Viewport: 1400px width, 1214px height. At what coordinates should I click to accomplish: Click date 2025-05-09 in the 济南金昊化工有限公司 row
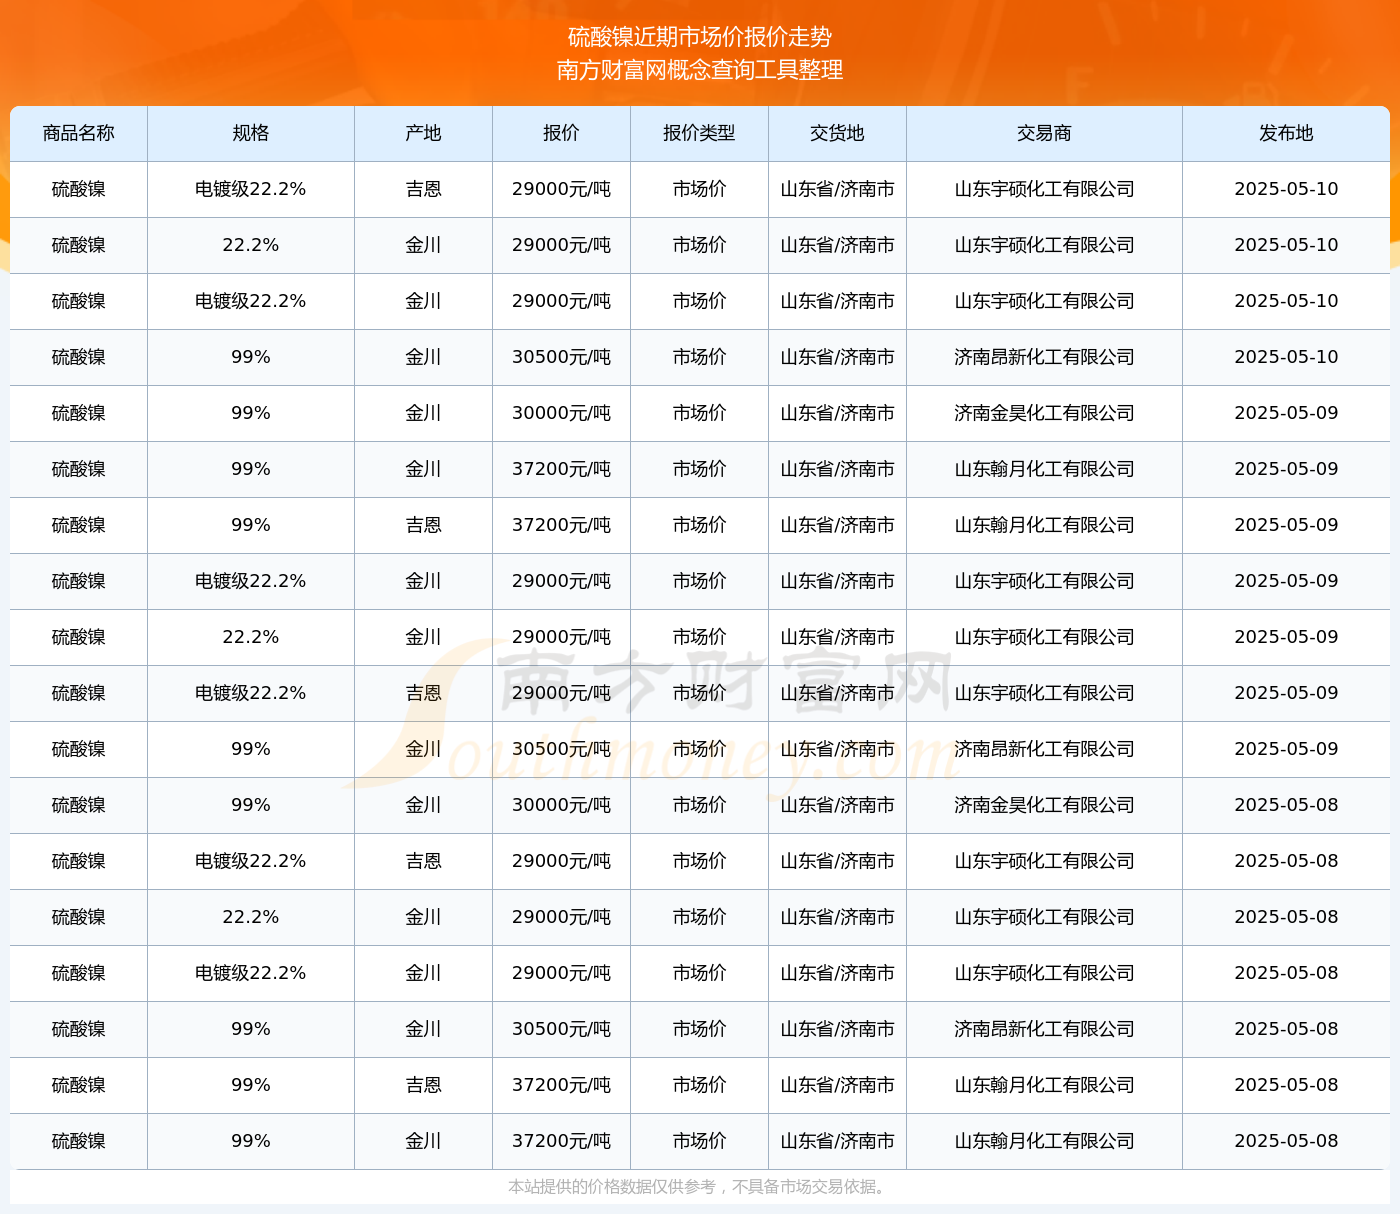(1287, 413)
